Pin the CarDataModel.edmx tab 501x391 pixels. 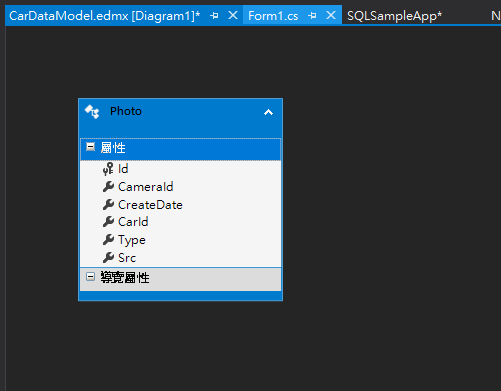pyautogui.click(x=214, y=15)
